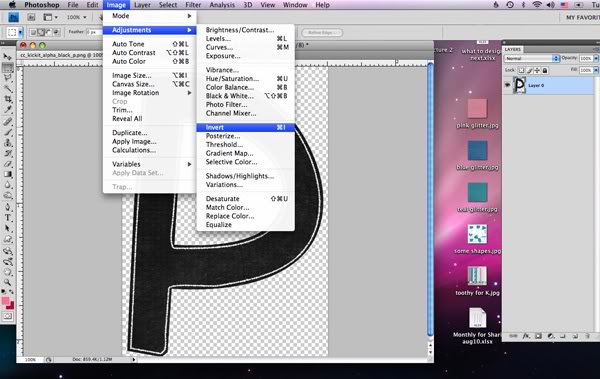Image resolution: width=600 pixels, height=379 pixels.
Task: Select the Blur tool
Action: pos(8,185)
